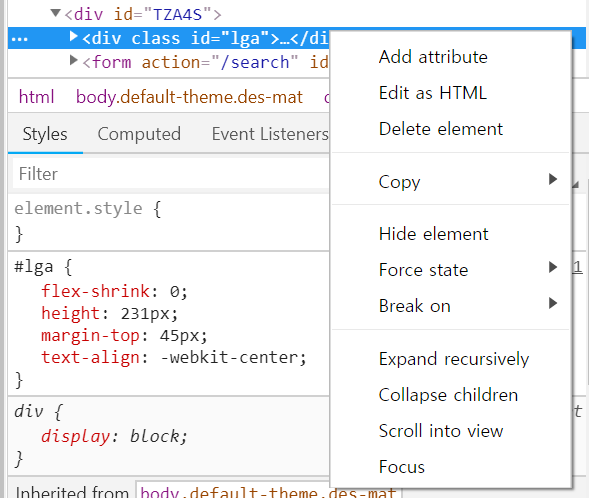
Task: Click the element.style rule header
Action: (x=88, y=208)
